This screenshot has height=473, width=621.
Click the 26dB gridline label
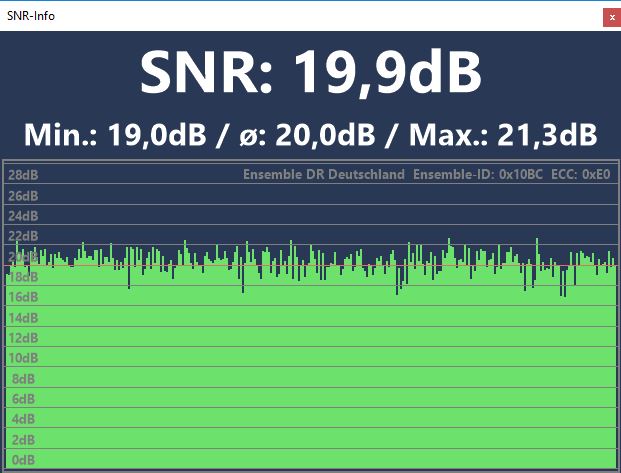coord(23,195)
